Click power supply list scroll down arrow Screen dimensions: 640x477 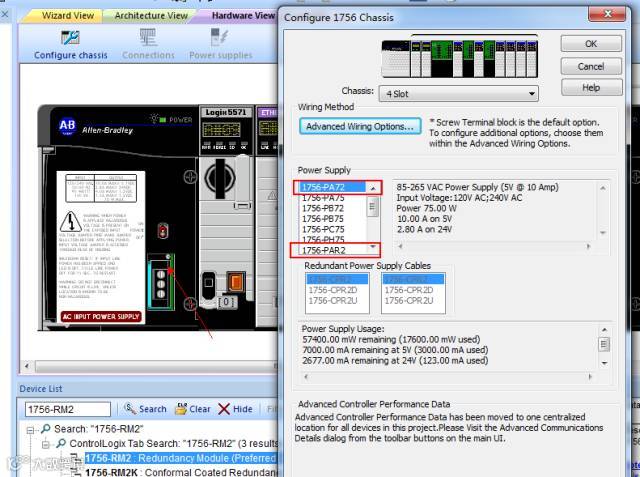tap(373, 247)
